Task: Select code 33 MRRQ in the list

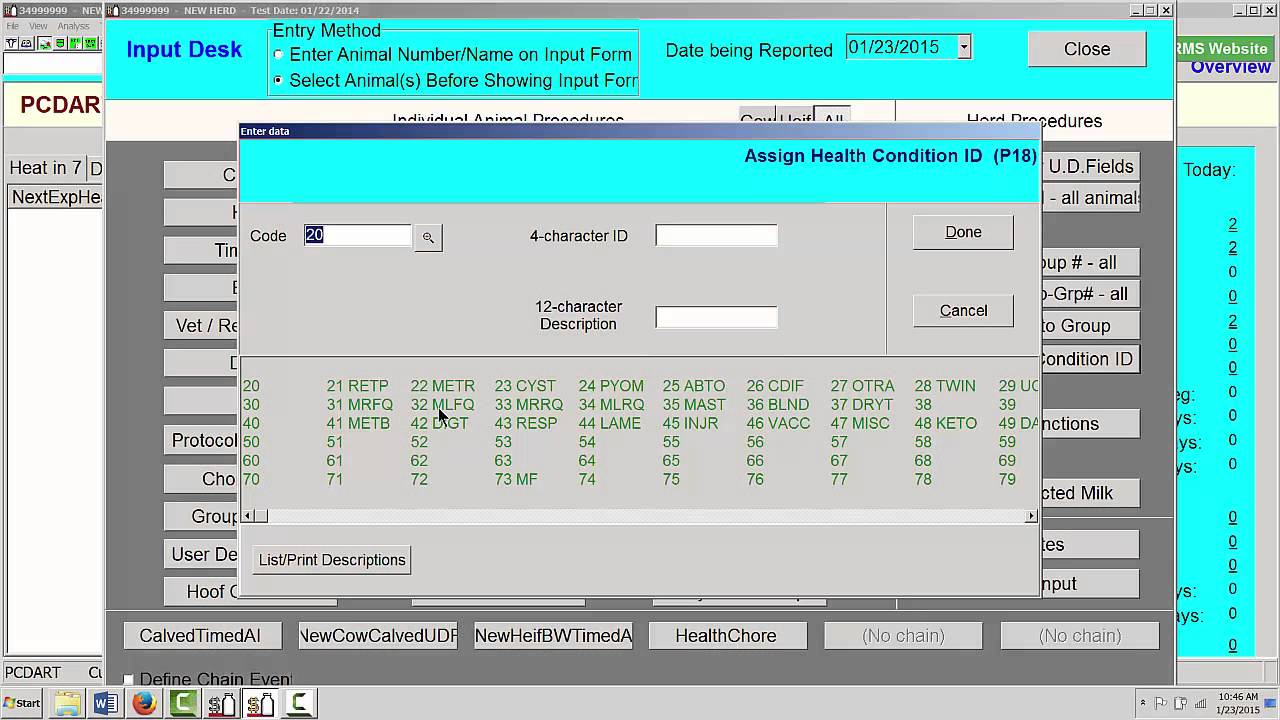Action: click(529, 405)
